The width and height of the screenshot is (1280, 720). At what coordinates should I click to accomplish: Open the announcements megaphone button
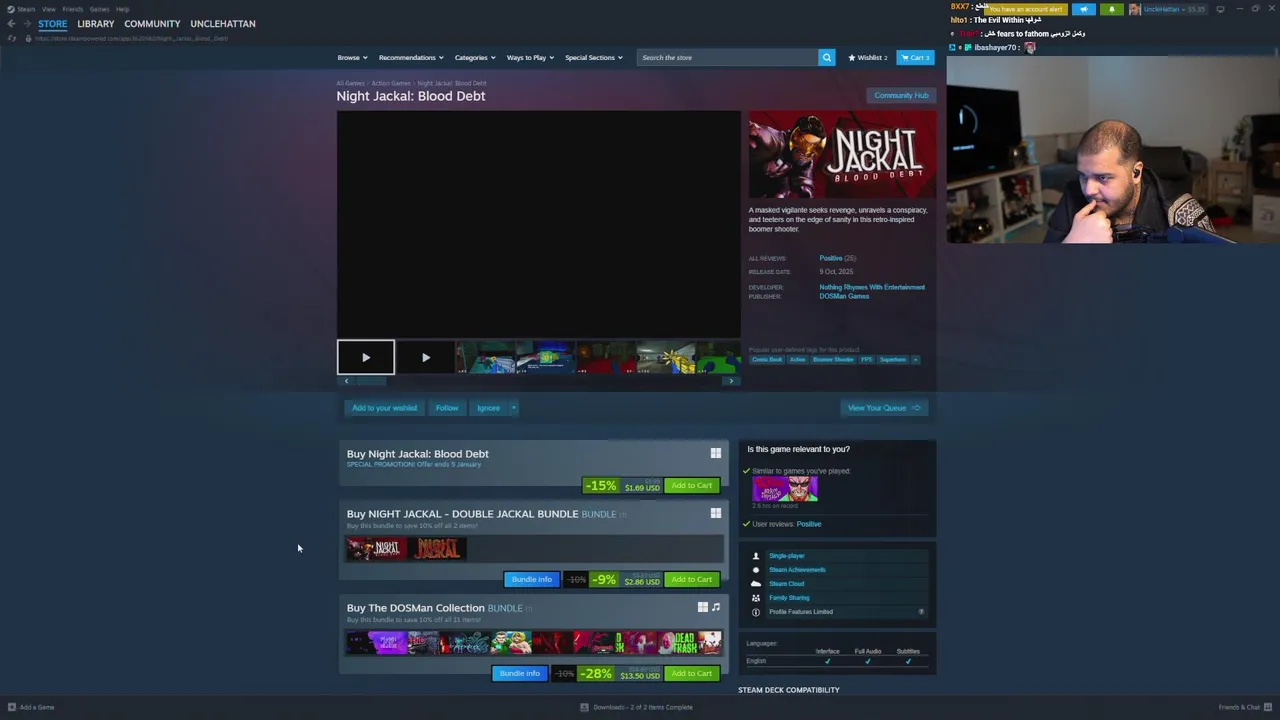[1084, 9]
